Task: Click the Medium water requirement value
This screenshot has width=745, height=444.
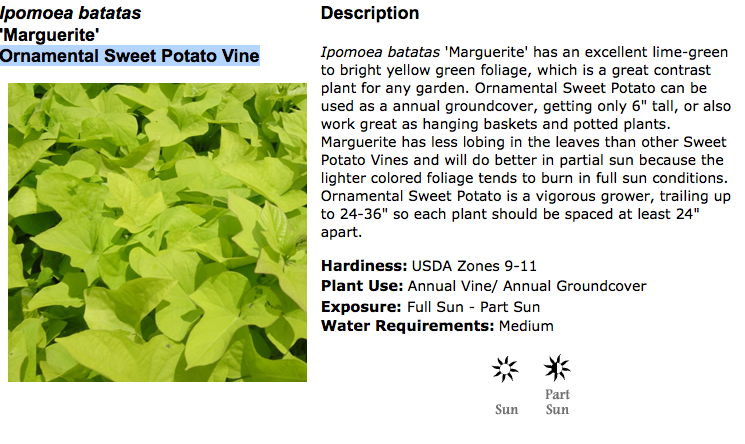Action: click(526, 326)
